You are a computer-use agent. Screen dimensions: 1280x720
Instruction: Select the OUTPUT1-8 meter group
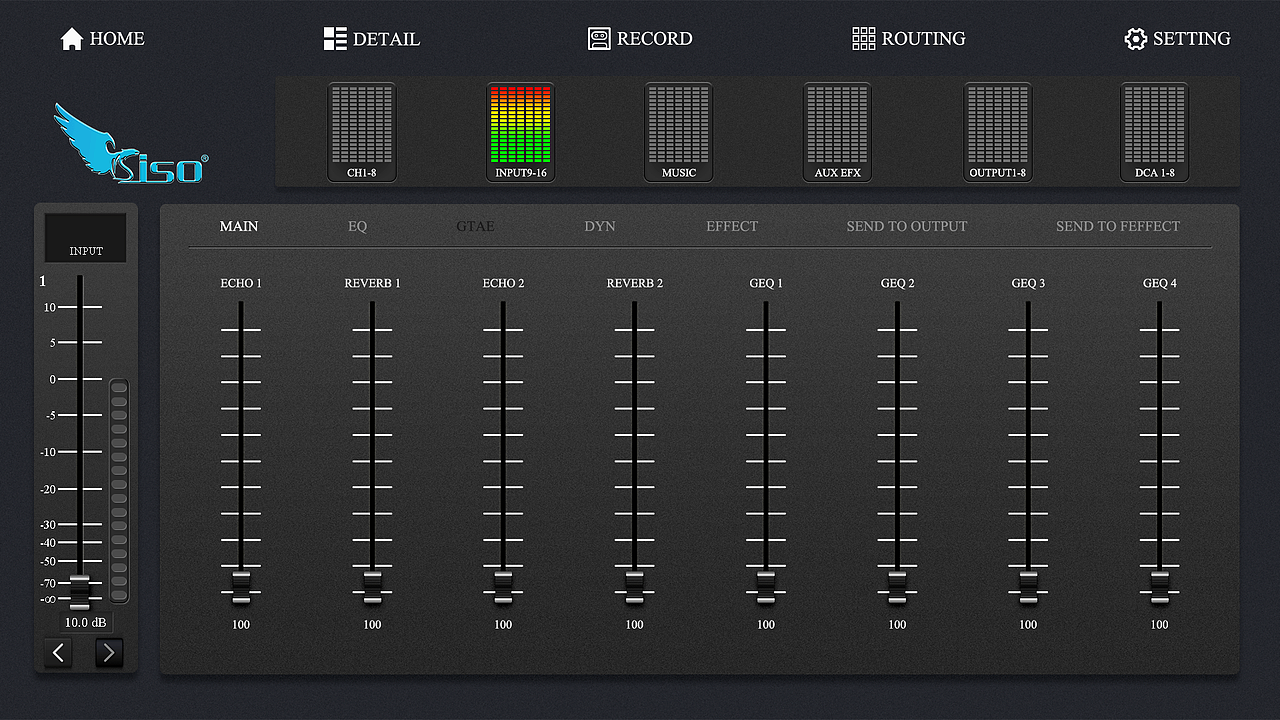coord(997,132)
